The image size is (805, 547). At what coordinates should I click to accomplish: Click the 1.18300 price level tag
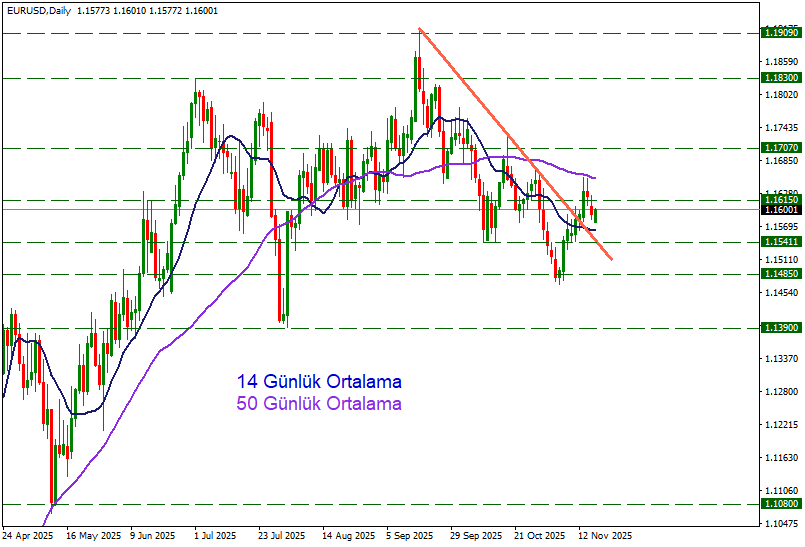point(780,78)
